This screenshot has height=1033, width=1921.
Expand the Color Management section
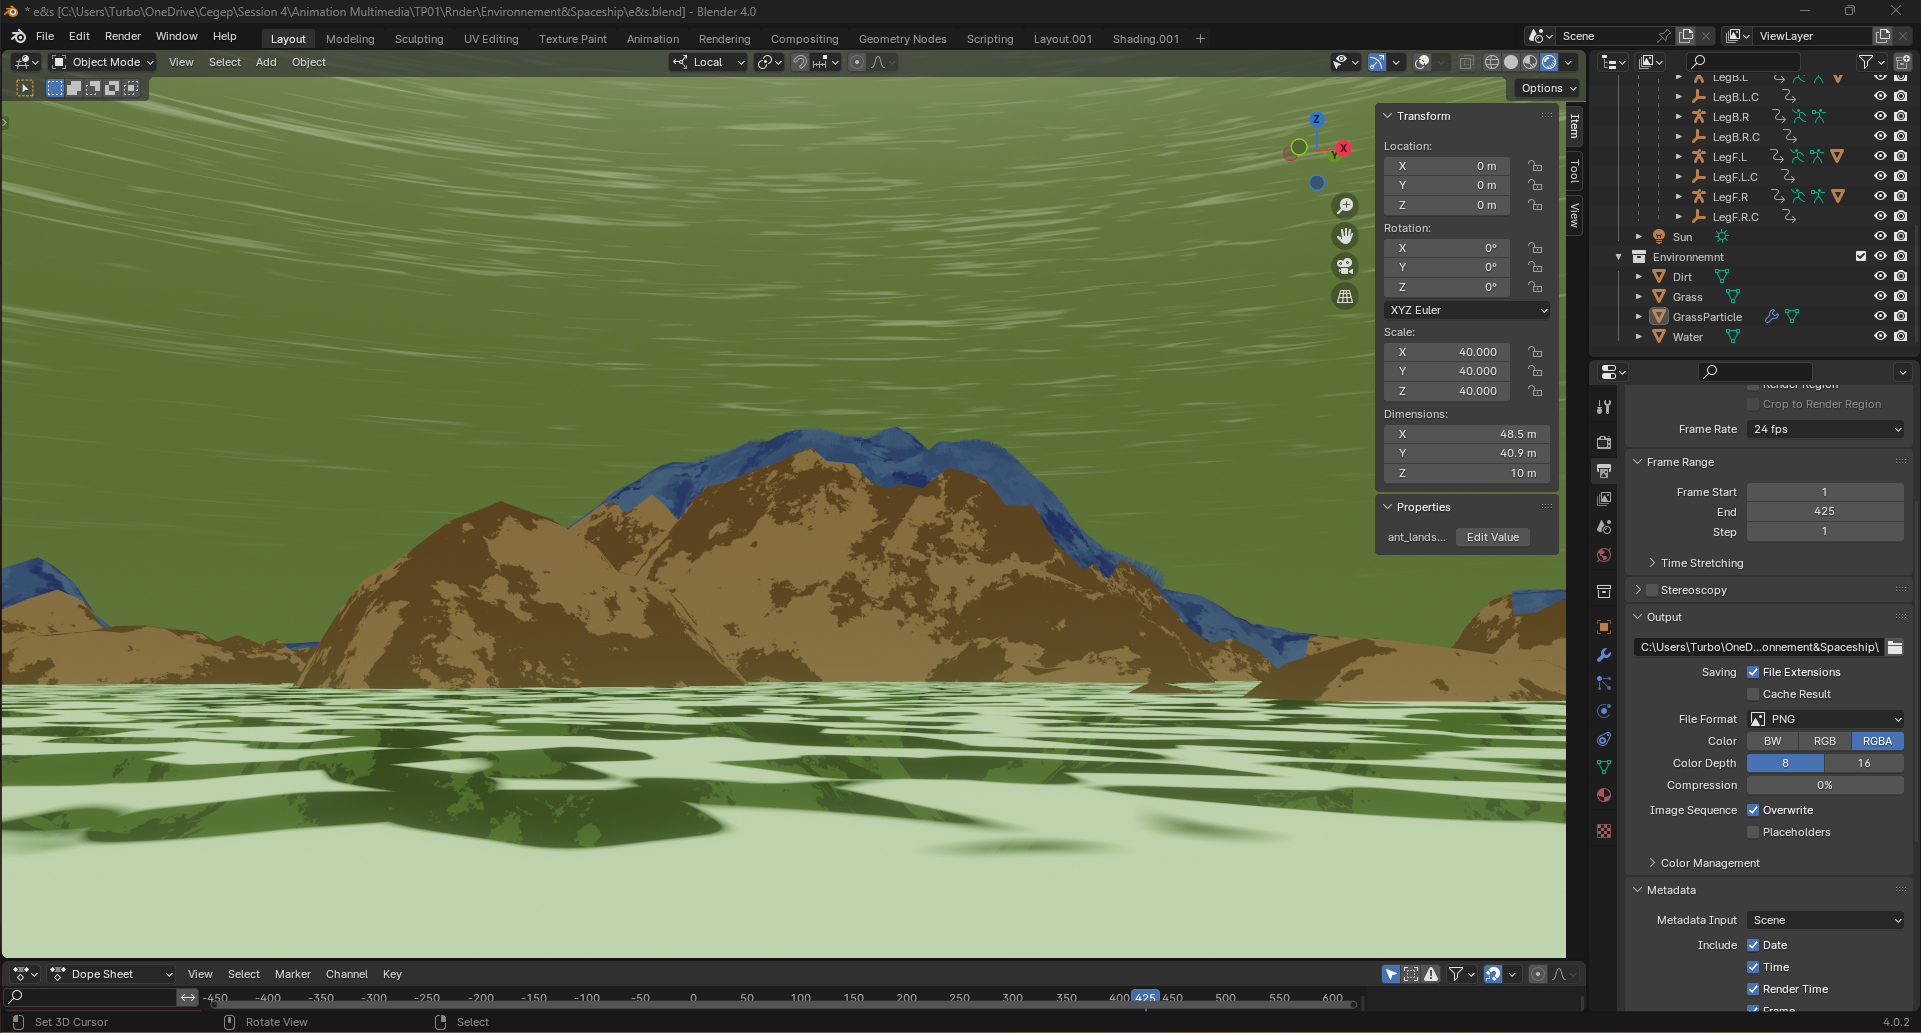tap(1709, 863)
